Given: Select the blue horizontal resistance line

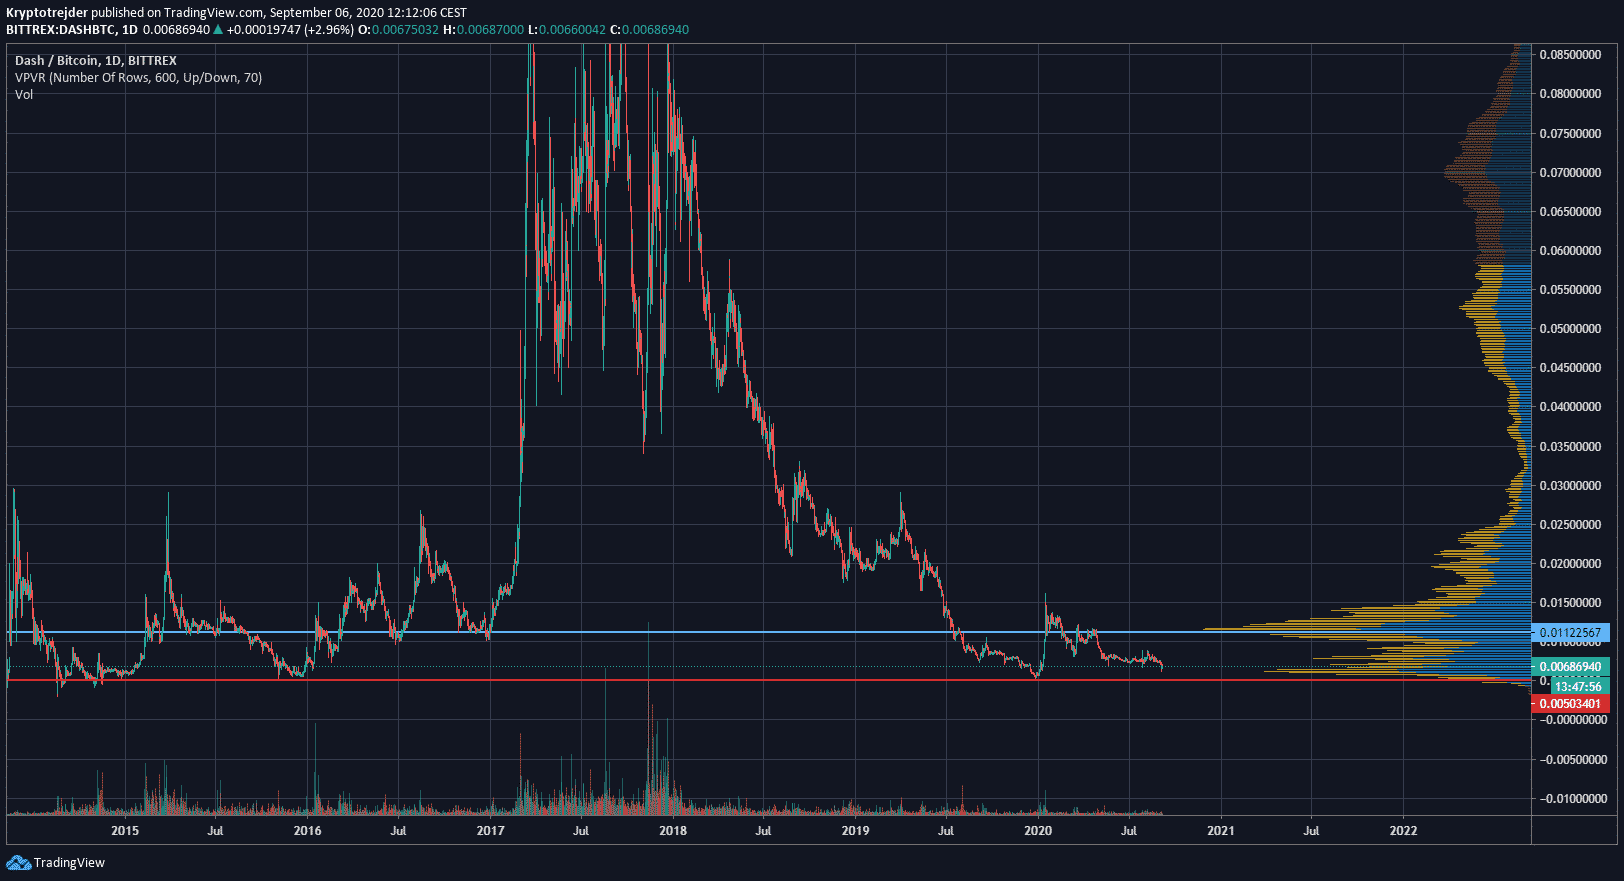Looking at the screenshot, I should tap(700, 632).
